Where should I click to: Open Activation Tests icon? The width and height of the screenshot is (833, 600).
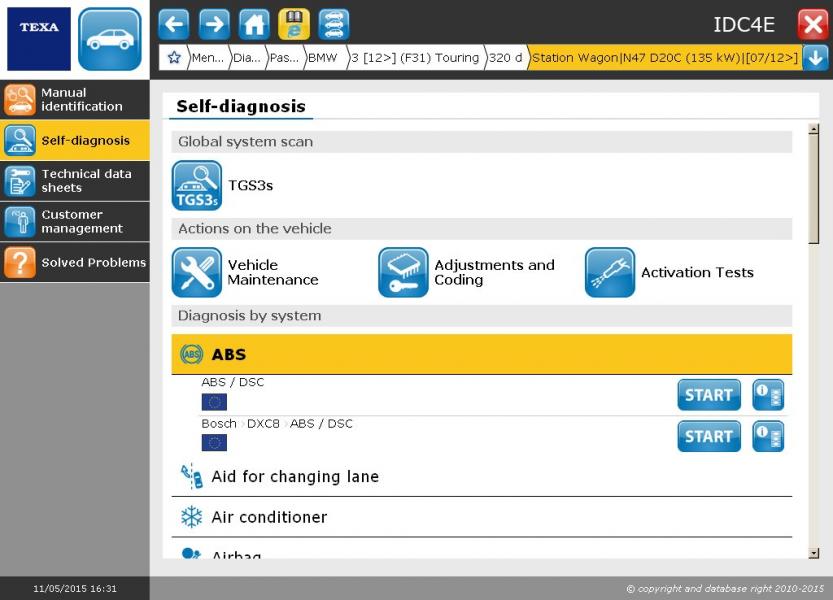610,272
